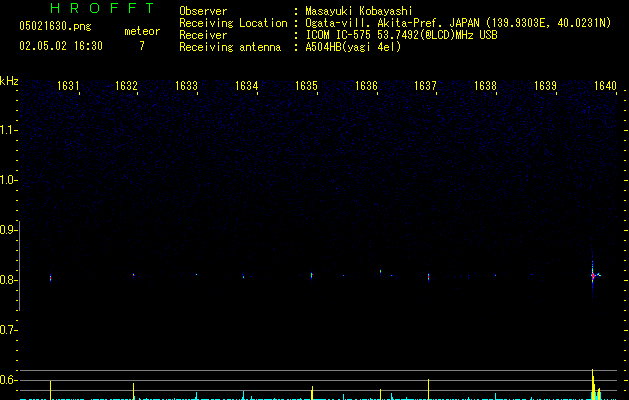629x400 pixels.
Task: Click the Receiving antenna label
Action: click(230, 47)
